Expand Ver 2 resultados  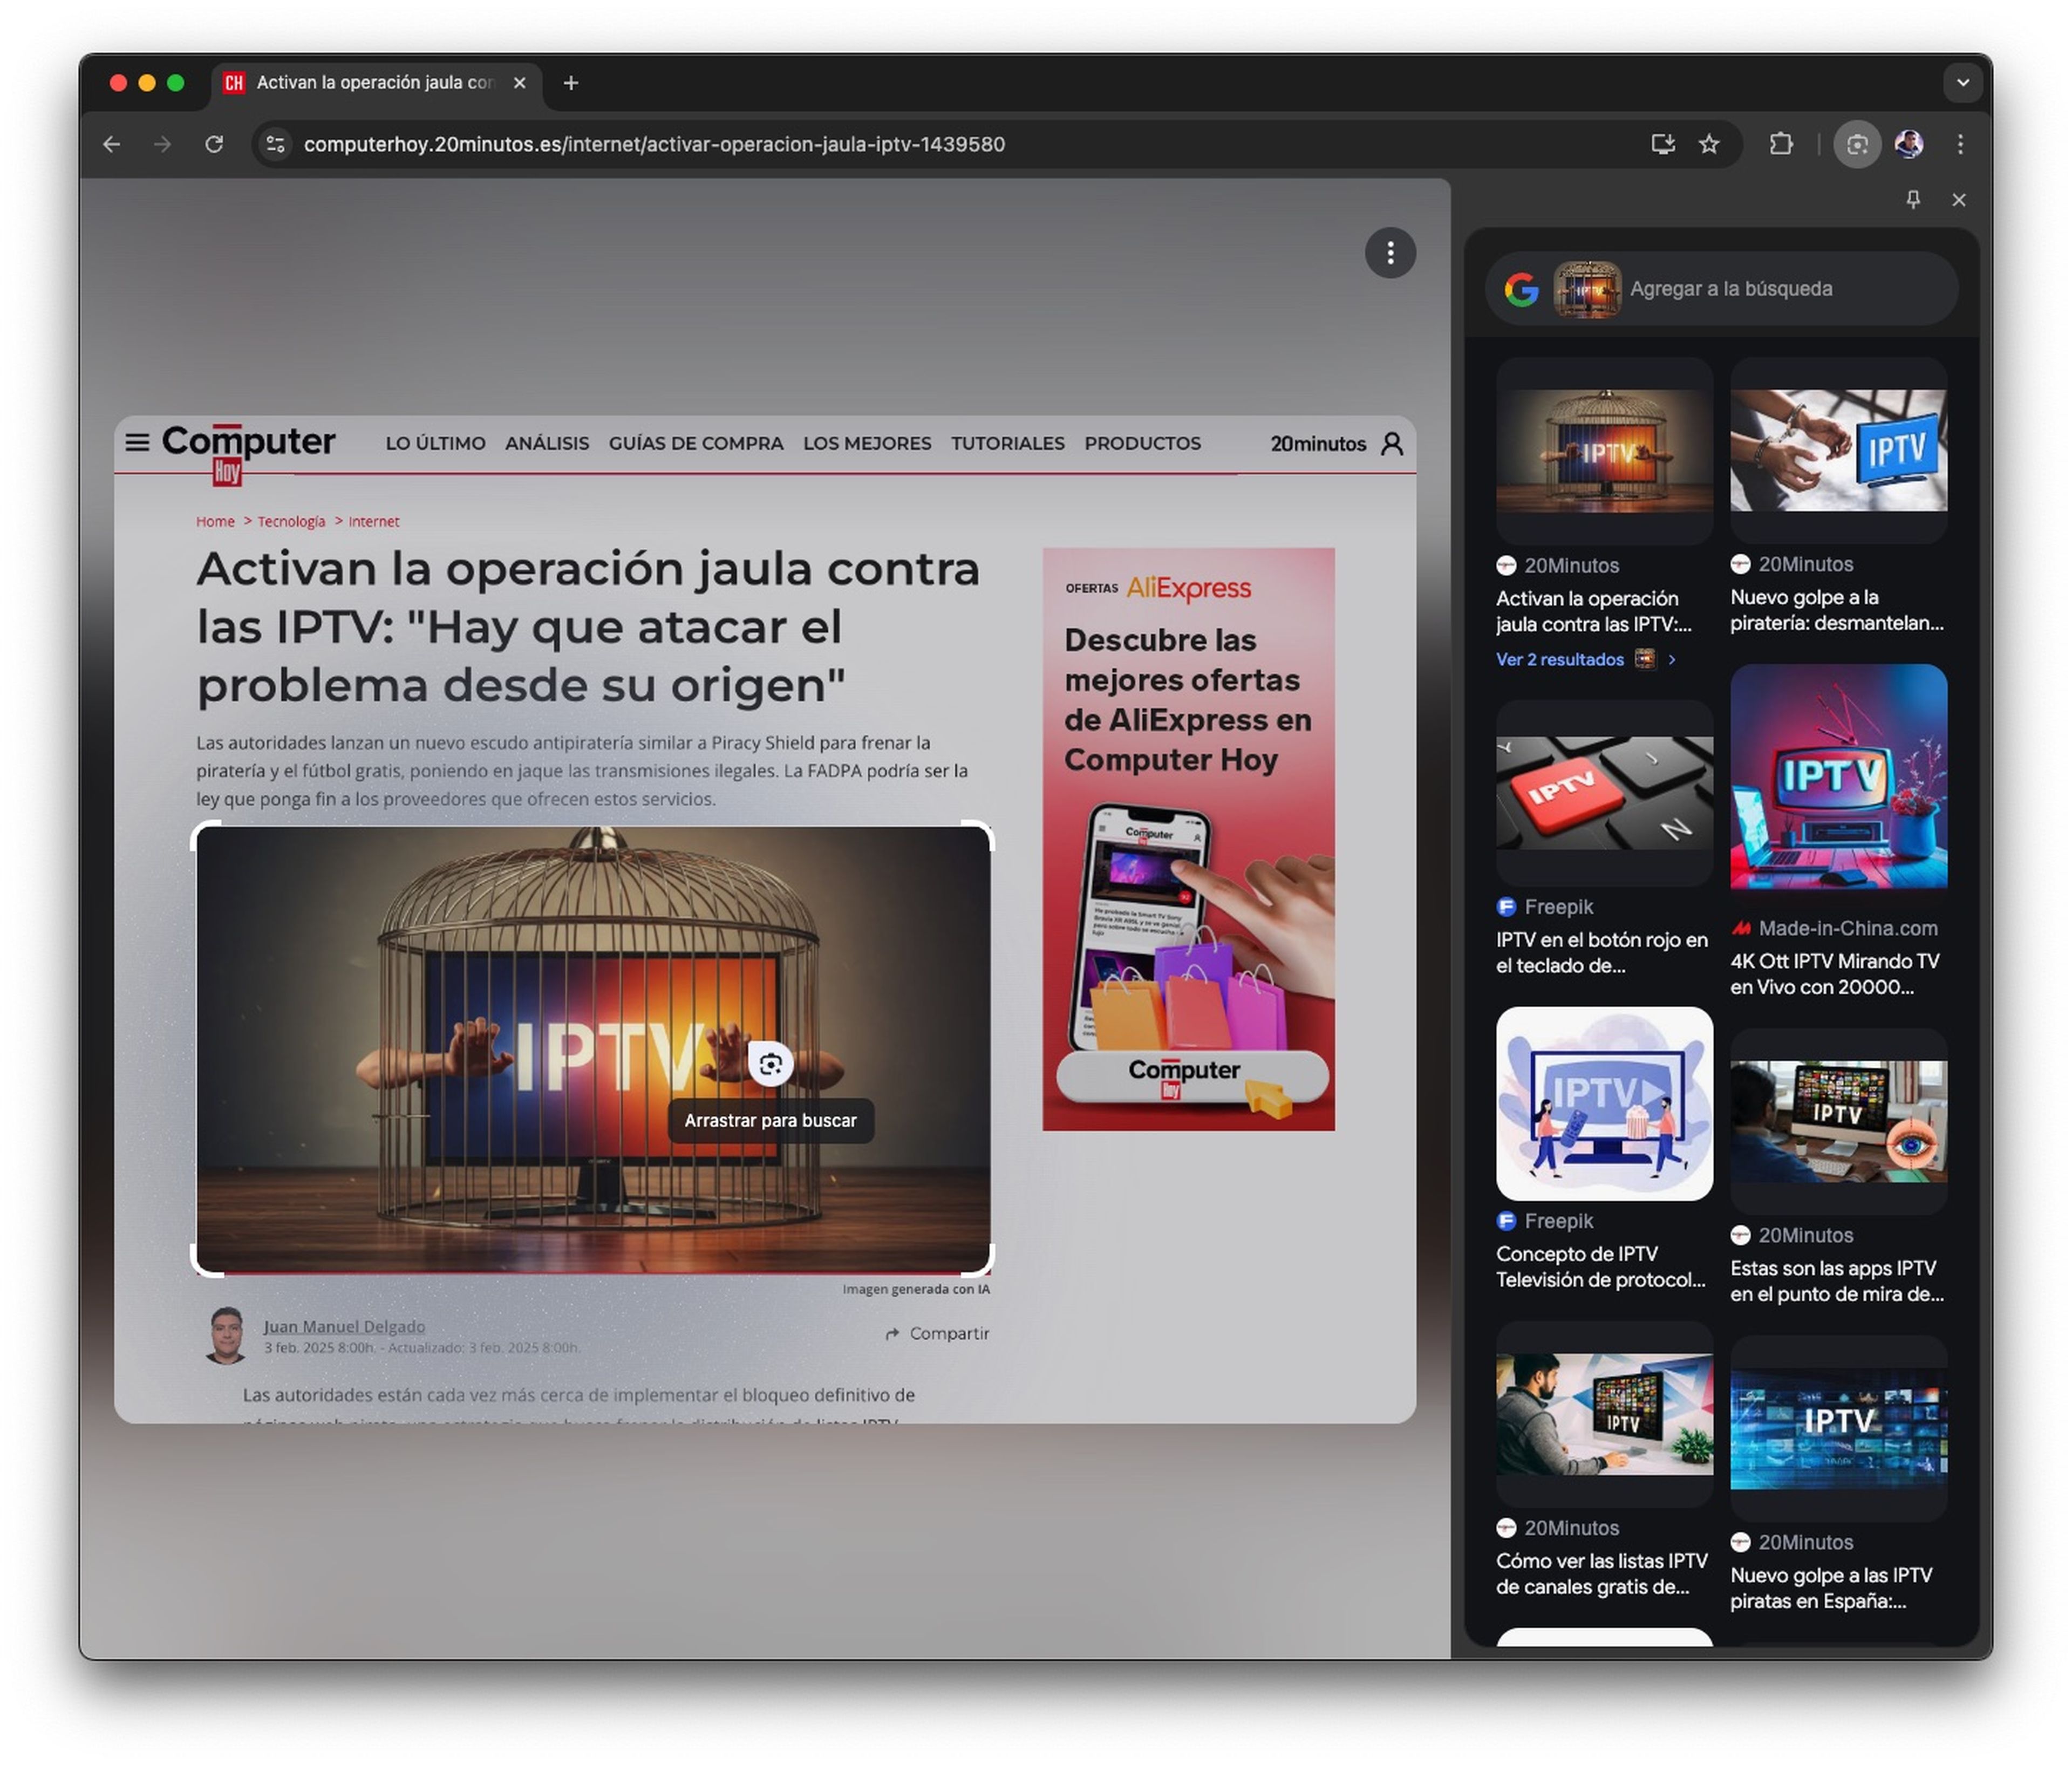click(x=1585, y=659)
